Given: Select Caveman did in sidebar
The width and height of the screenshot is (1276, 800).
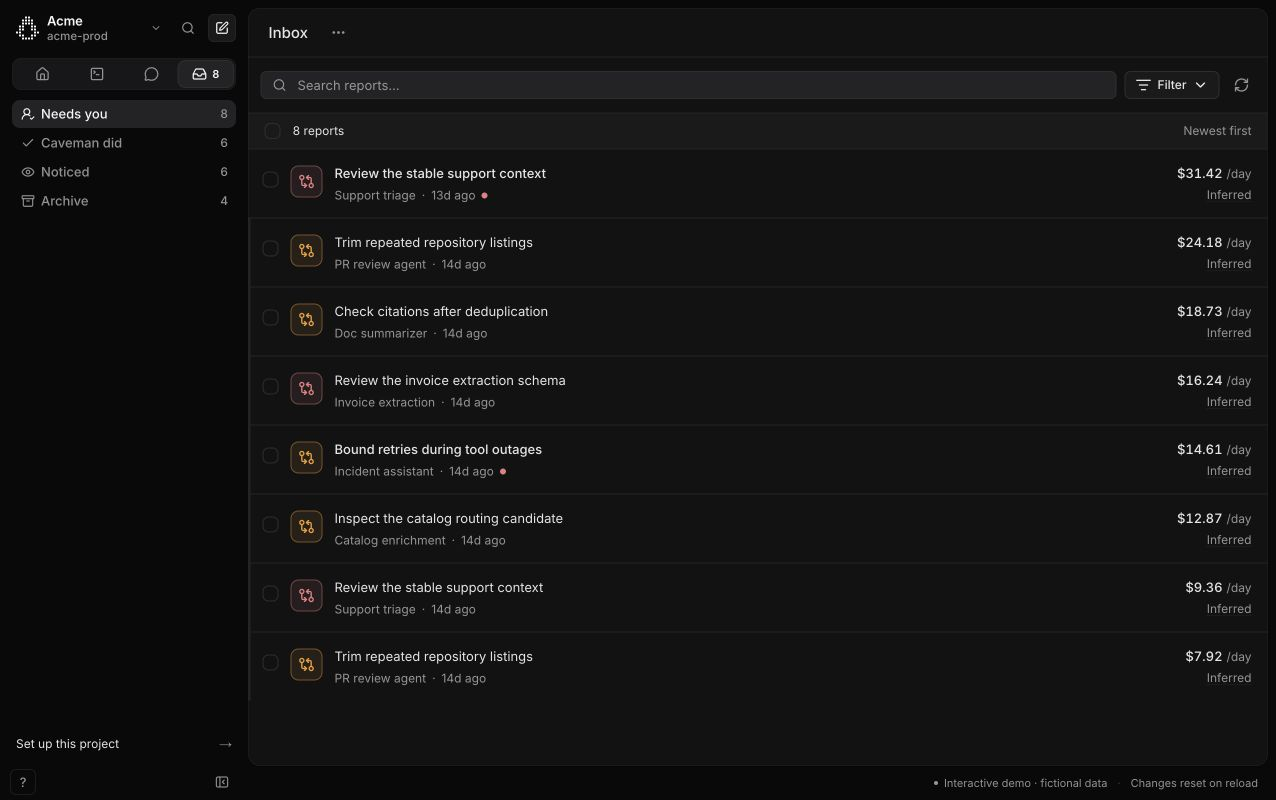Looking at the screenshot, I should pyautogui.click(x=124, y=143).
